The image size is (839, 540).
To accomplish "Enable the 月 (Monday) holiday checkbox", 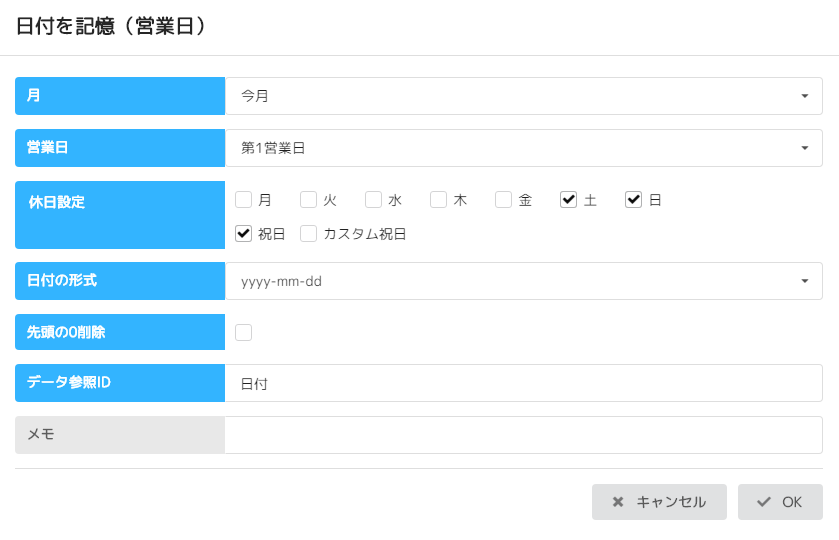I will click(243, 200).
